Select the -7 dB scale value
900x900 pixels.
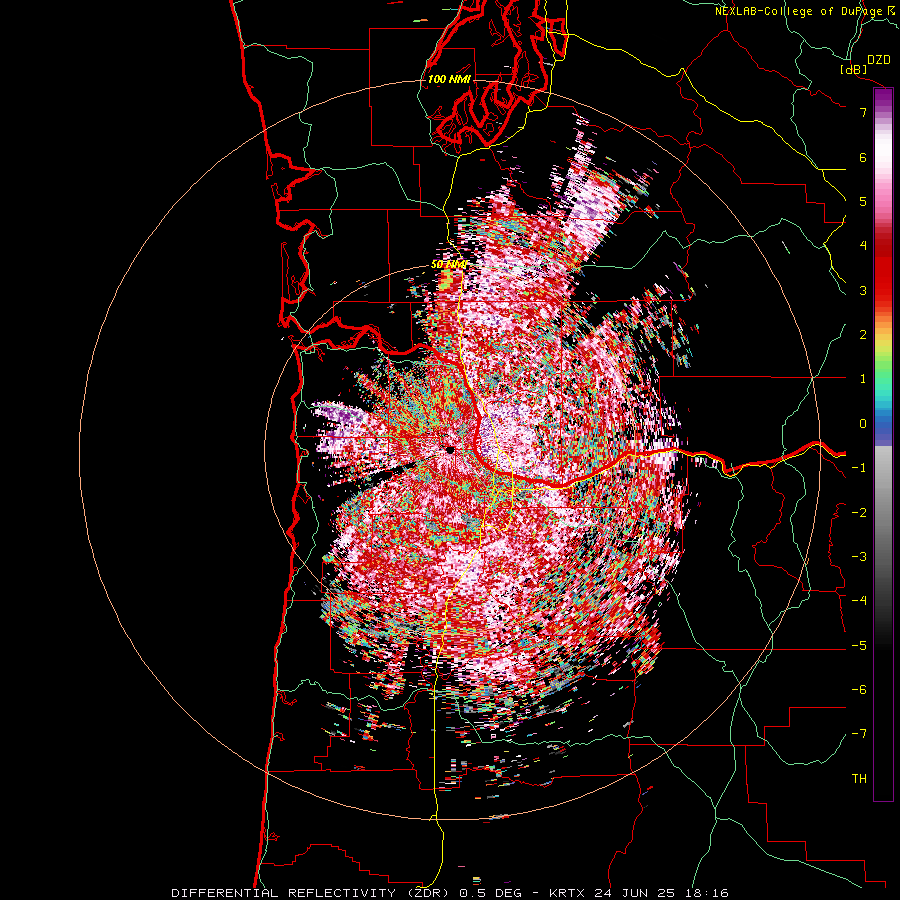(859, 734)
